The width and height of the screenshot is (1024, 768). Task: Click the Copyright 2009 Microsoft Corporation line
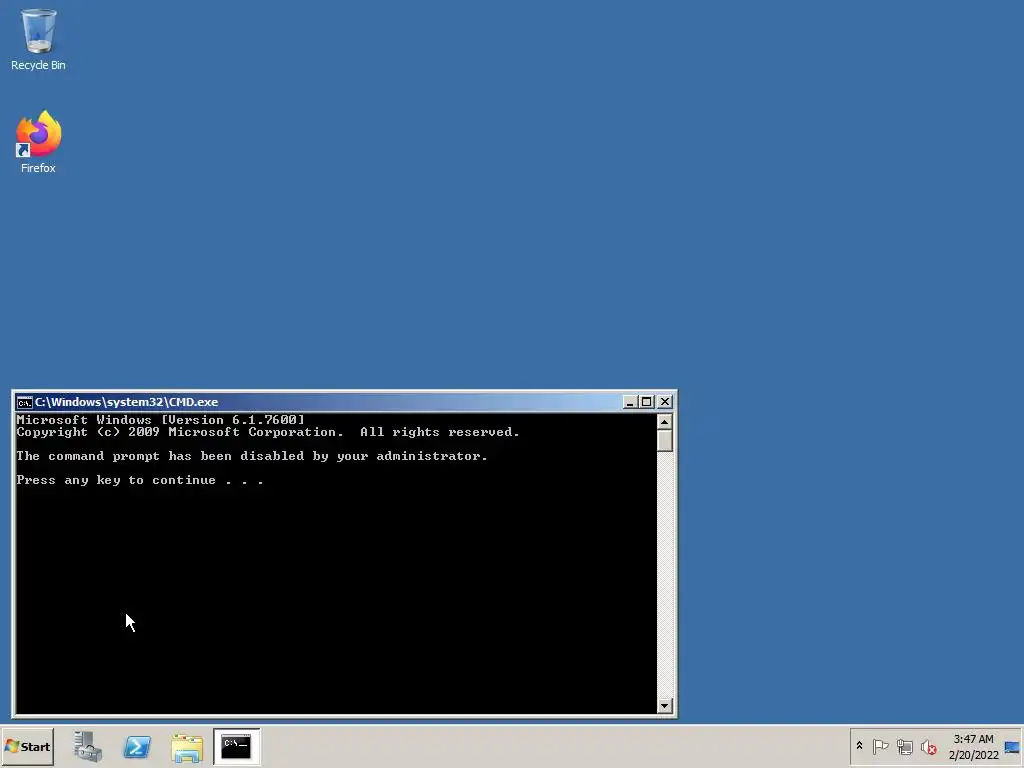[268, 432]
